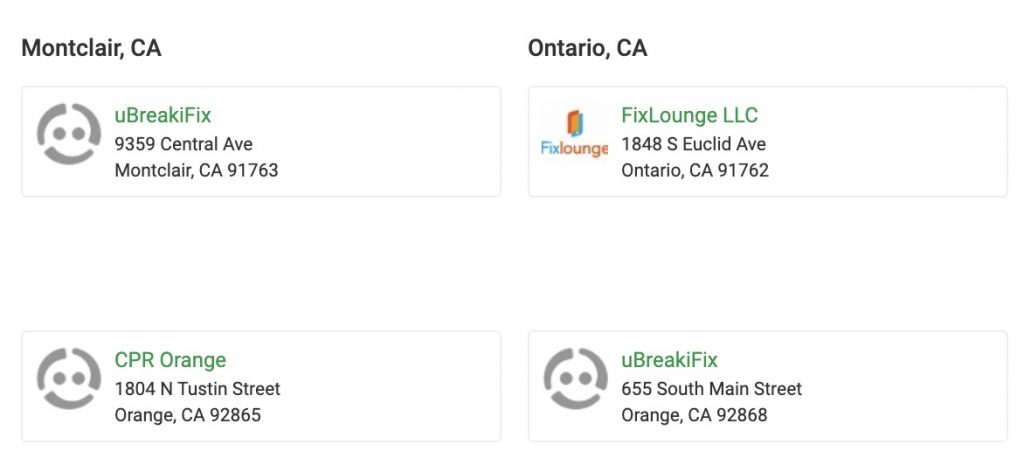The image size is (1024, 465).
Task: Click the 1848 S Euclid Ave address
Action: [693, 144]
